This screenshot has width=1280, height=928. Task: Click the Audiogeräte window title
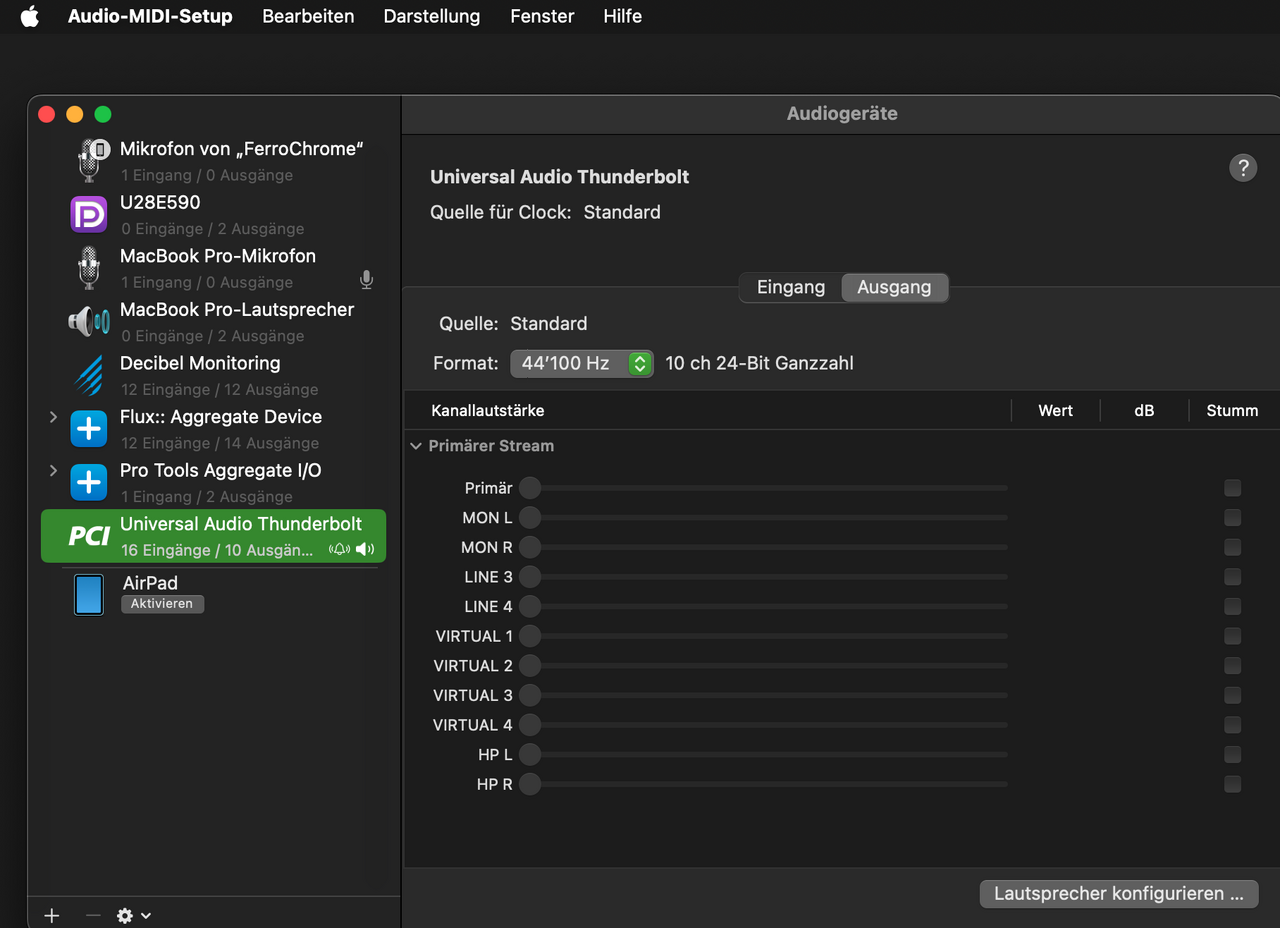pyautogui.click(x=842, y=114)
